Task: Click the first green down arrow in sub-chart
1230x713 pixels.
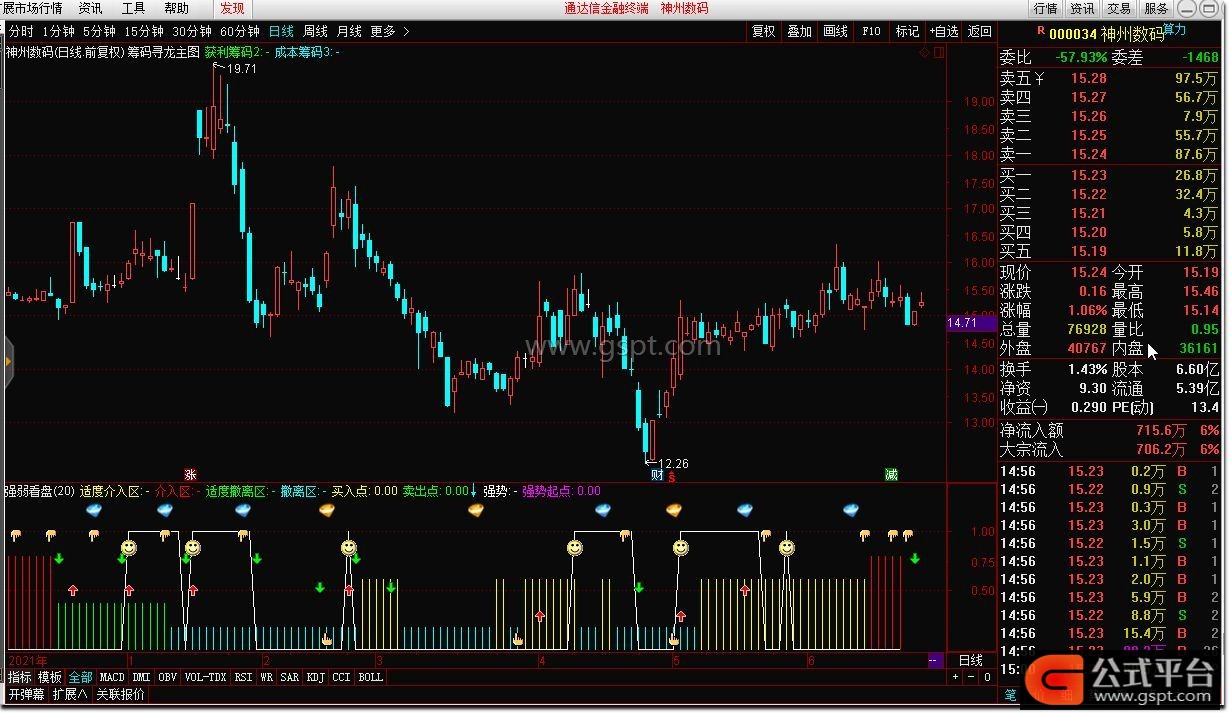Action: 59,558
